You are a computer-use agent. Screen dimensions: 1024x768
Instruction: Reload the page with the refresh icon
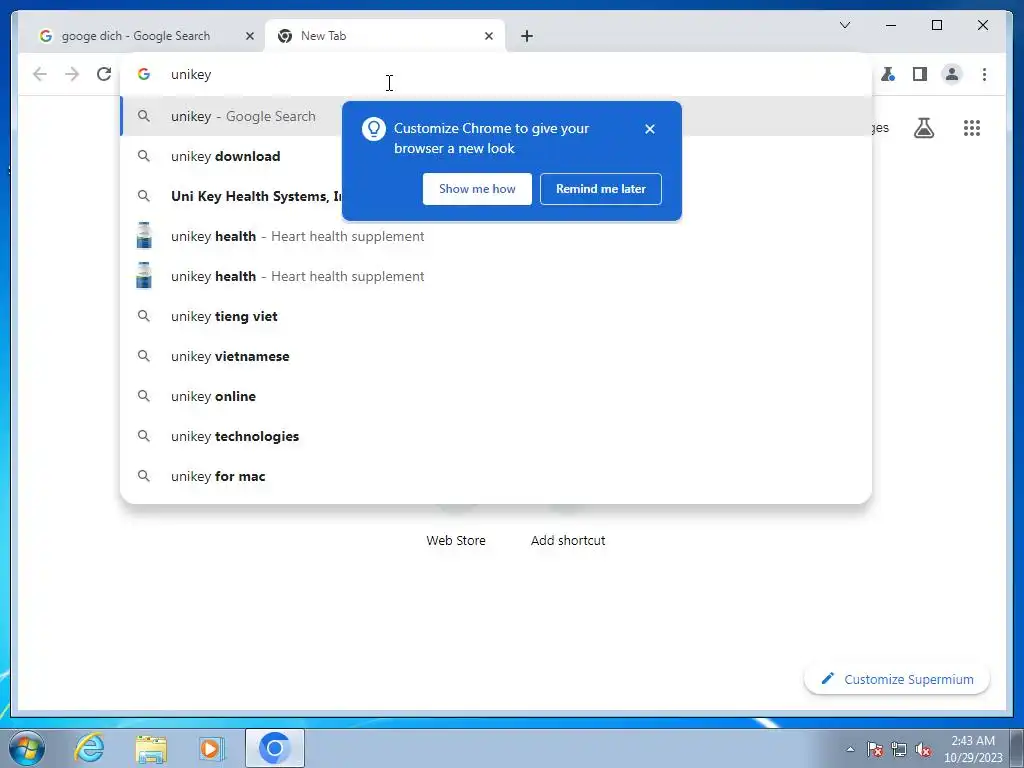point(104,74)
